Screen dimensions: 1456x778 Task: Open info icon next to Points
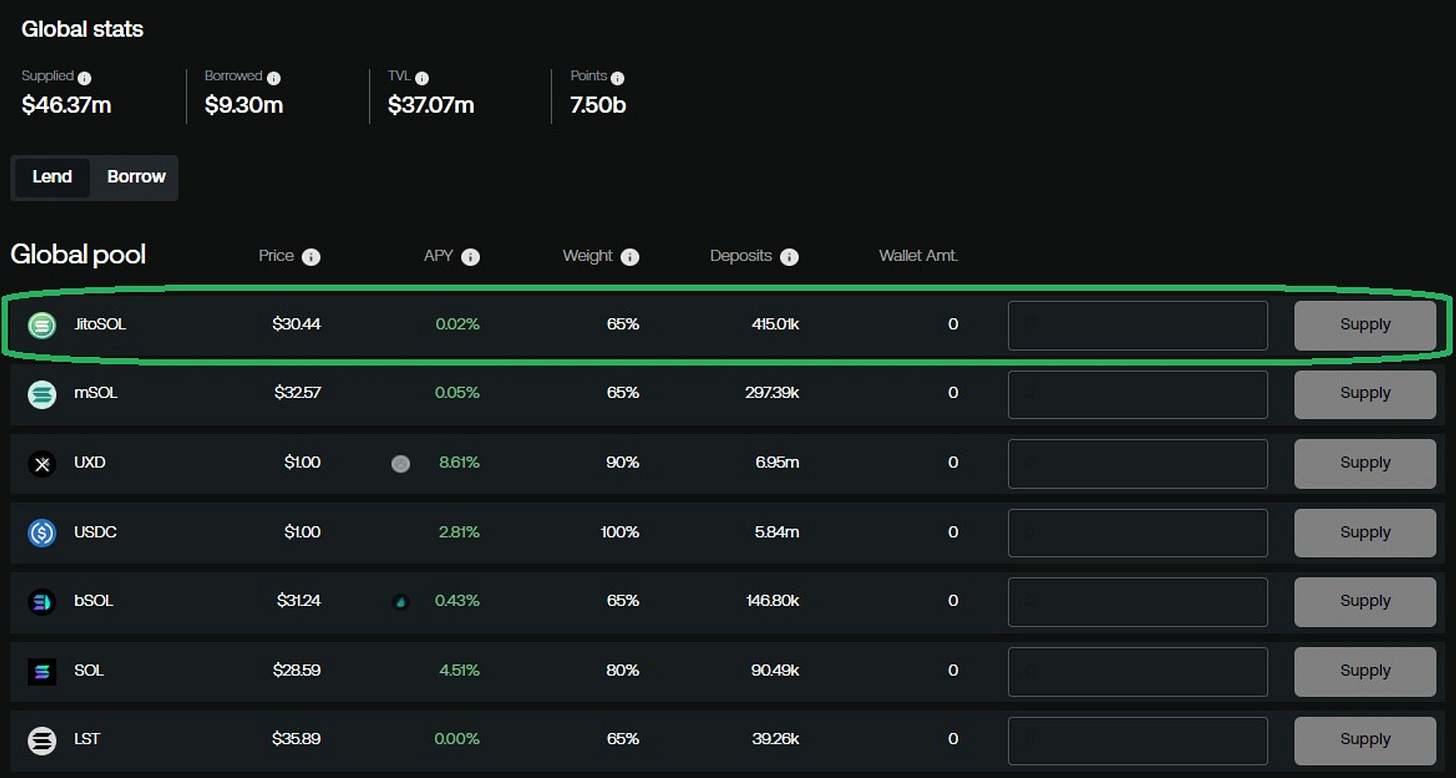click(x=618, y=77)
